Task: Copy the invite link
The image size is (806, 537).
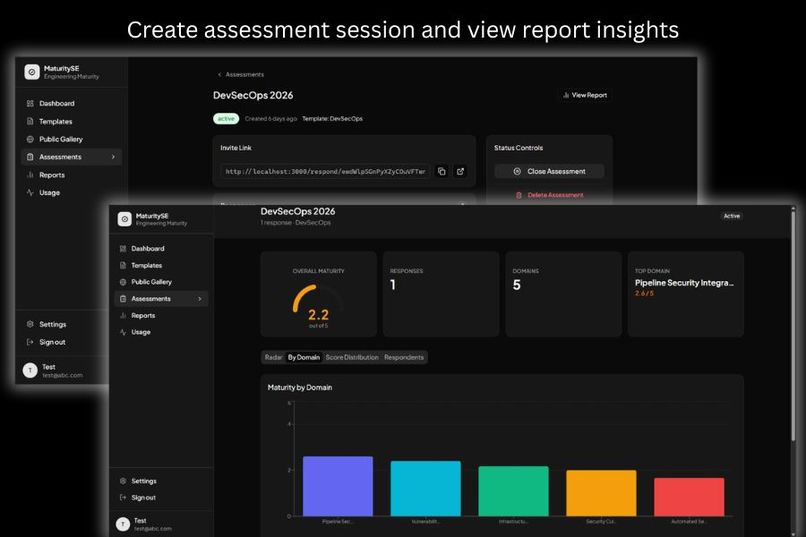Action: [442, 171]
